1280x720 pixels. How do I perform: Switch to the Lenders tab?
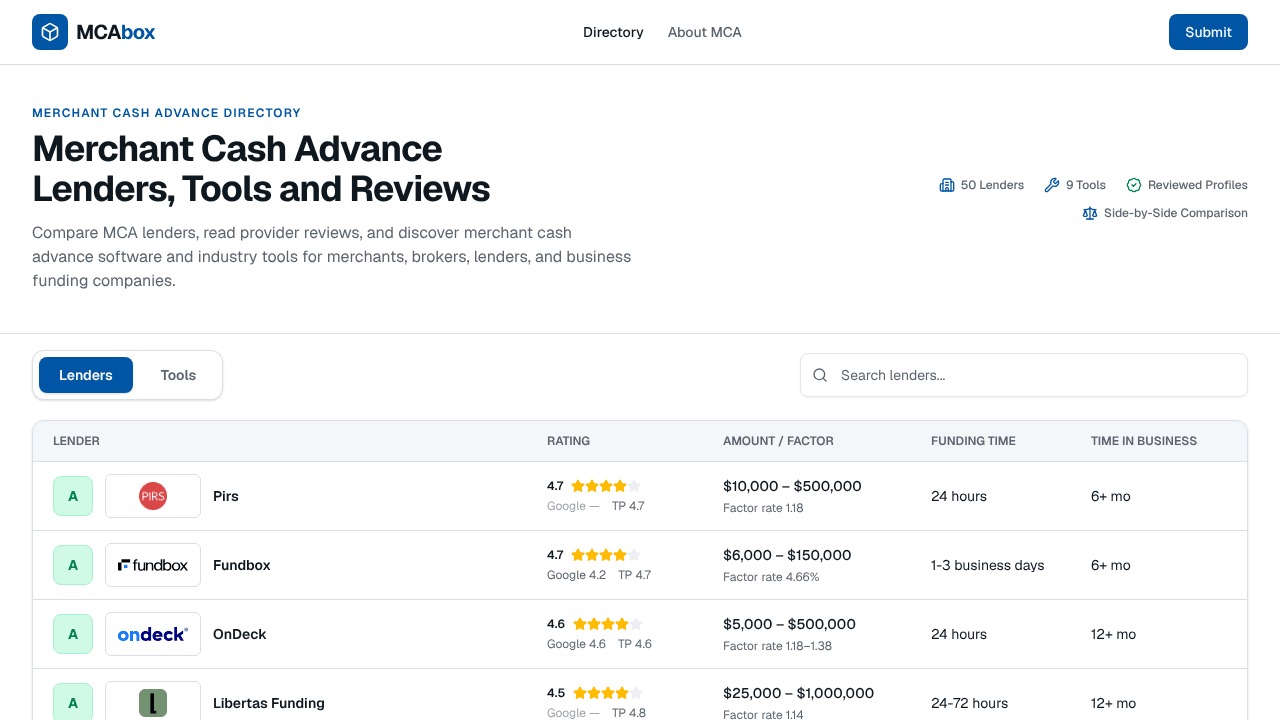(x=86, y=375)
